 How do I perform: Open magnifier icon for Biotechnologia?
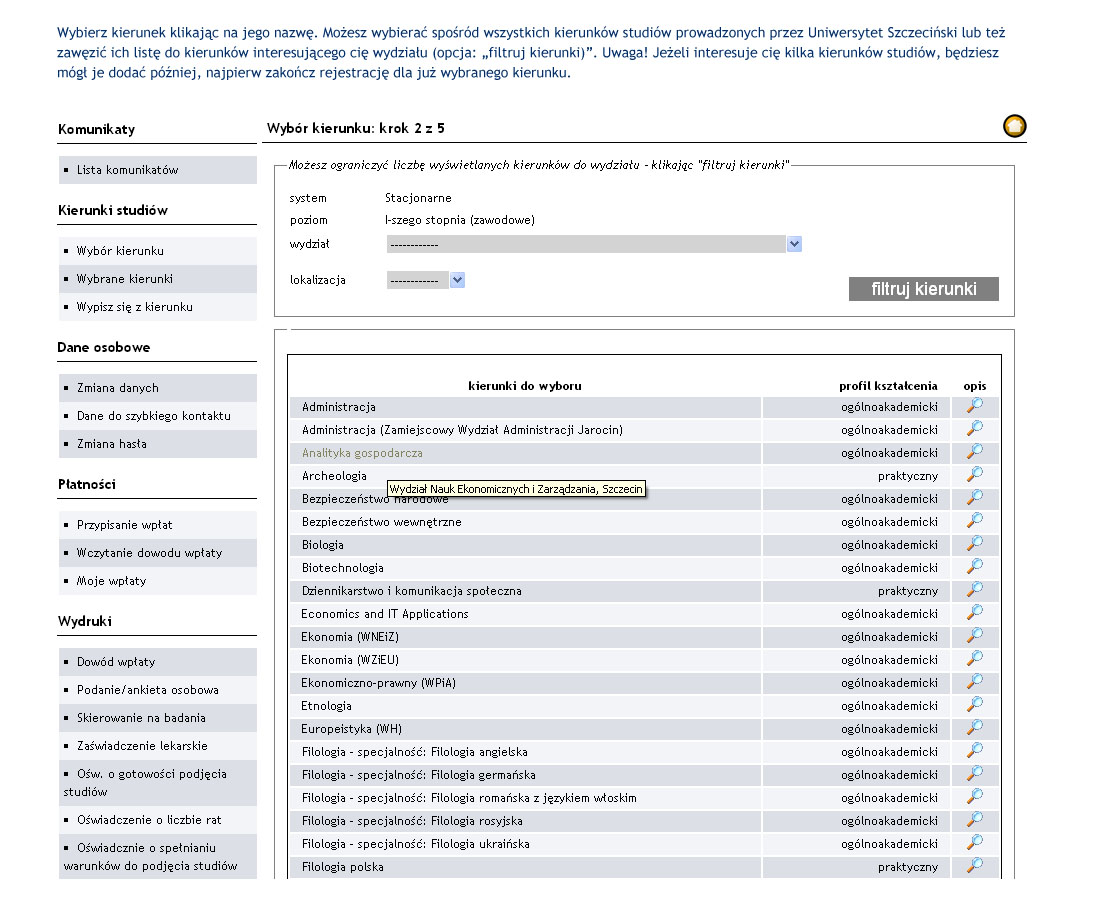click(x=974, y=567)
